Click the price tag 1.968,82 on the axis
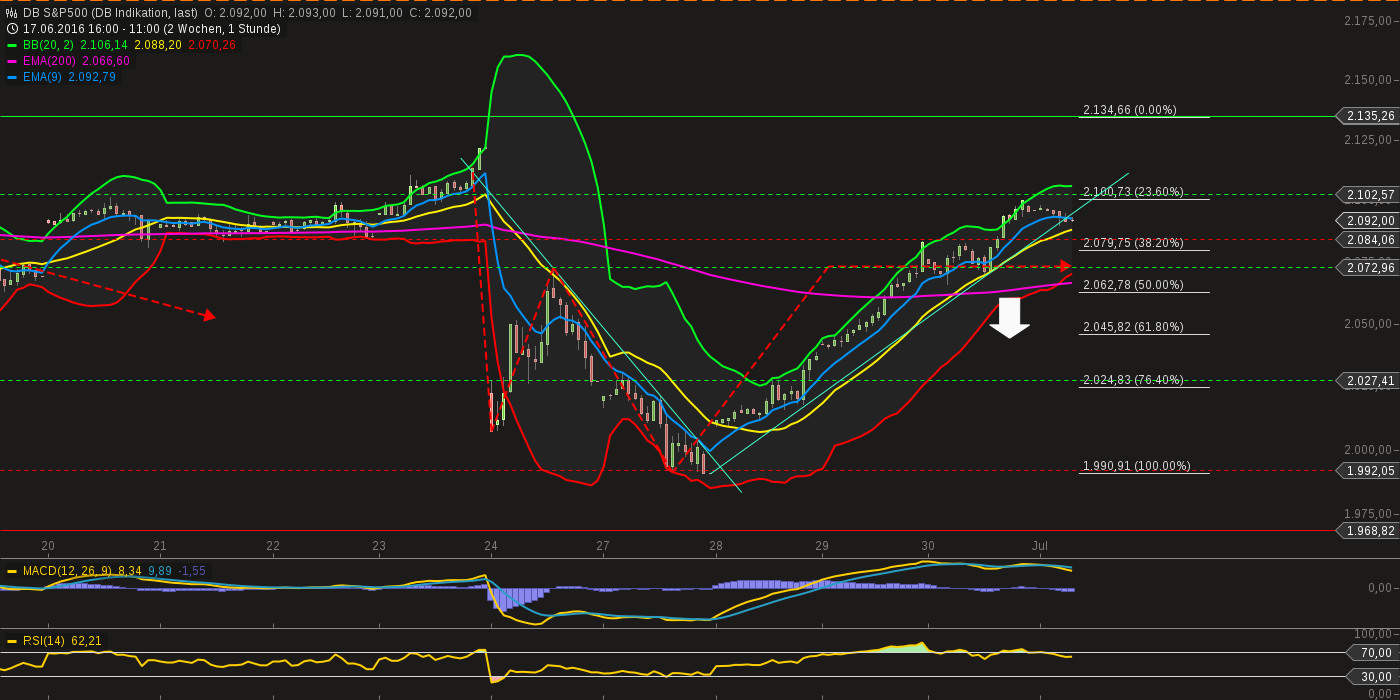This screenshot has width=1400, height=700. 1367,531
